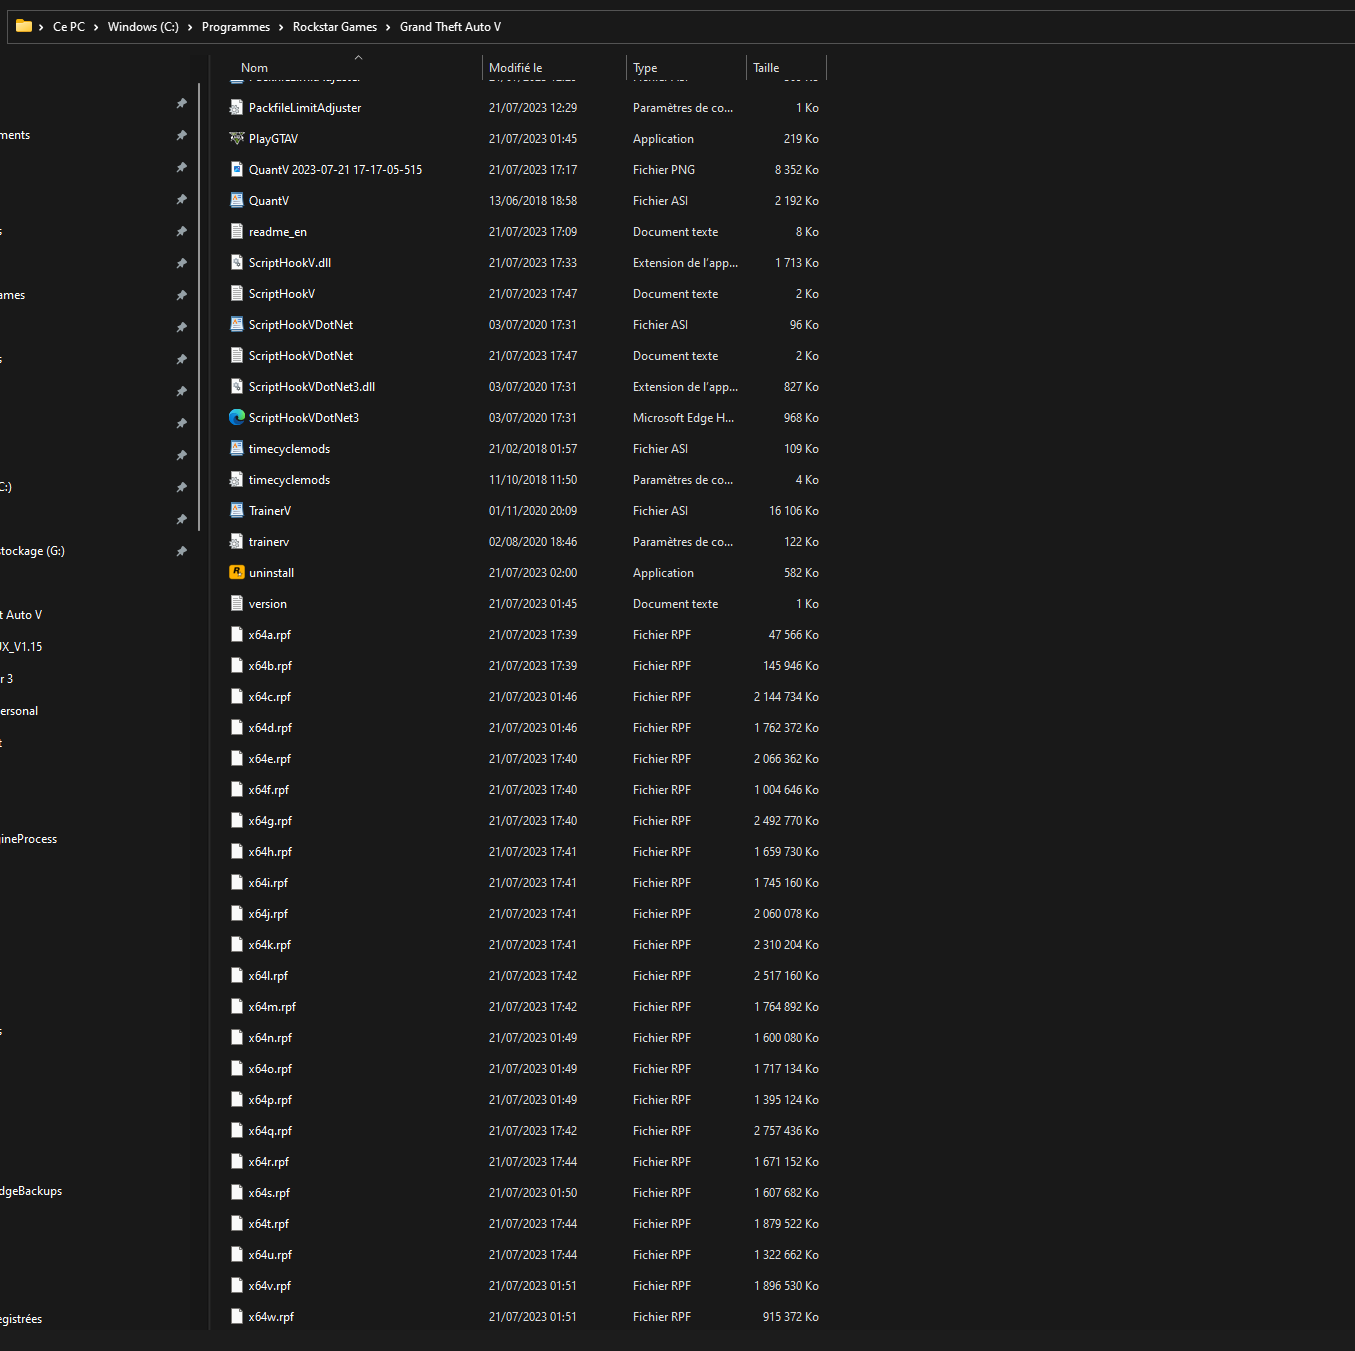
Task: Sort by the Modifié le column header
Action: (516, 68)
